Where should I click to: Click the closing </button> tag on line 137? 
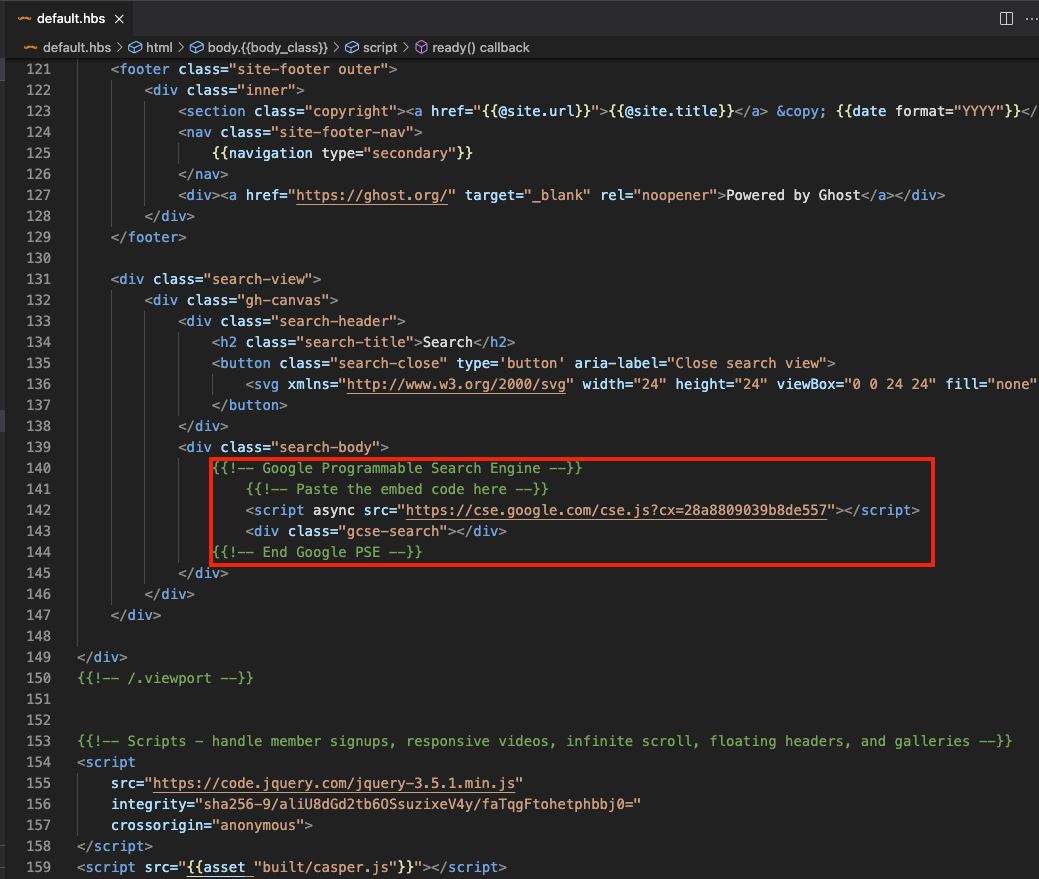tap(250, 405)
